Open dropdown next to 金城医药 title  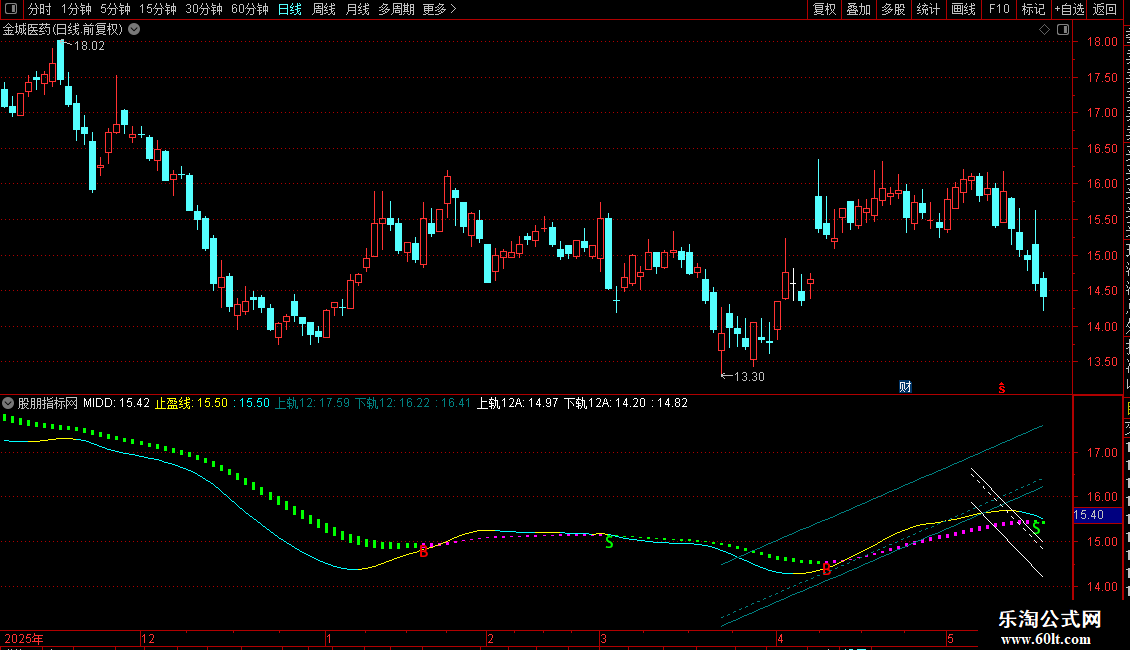point(134,30)
